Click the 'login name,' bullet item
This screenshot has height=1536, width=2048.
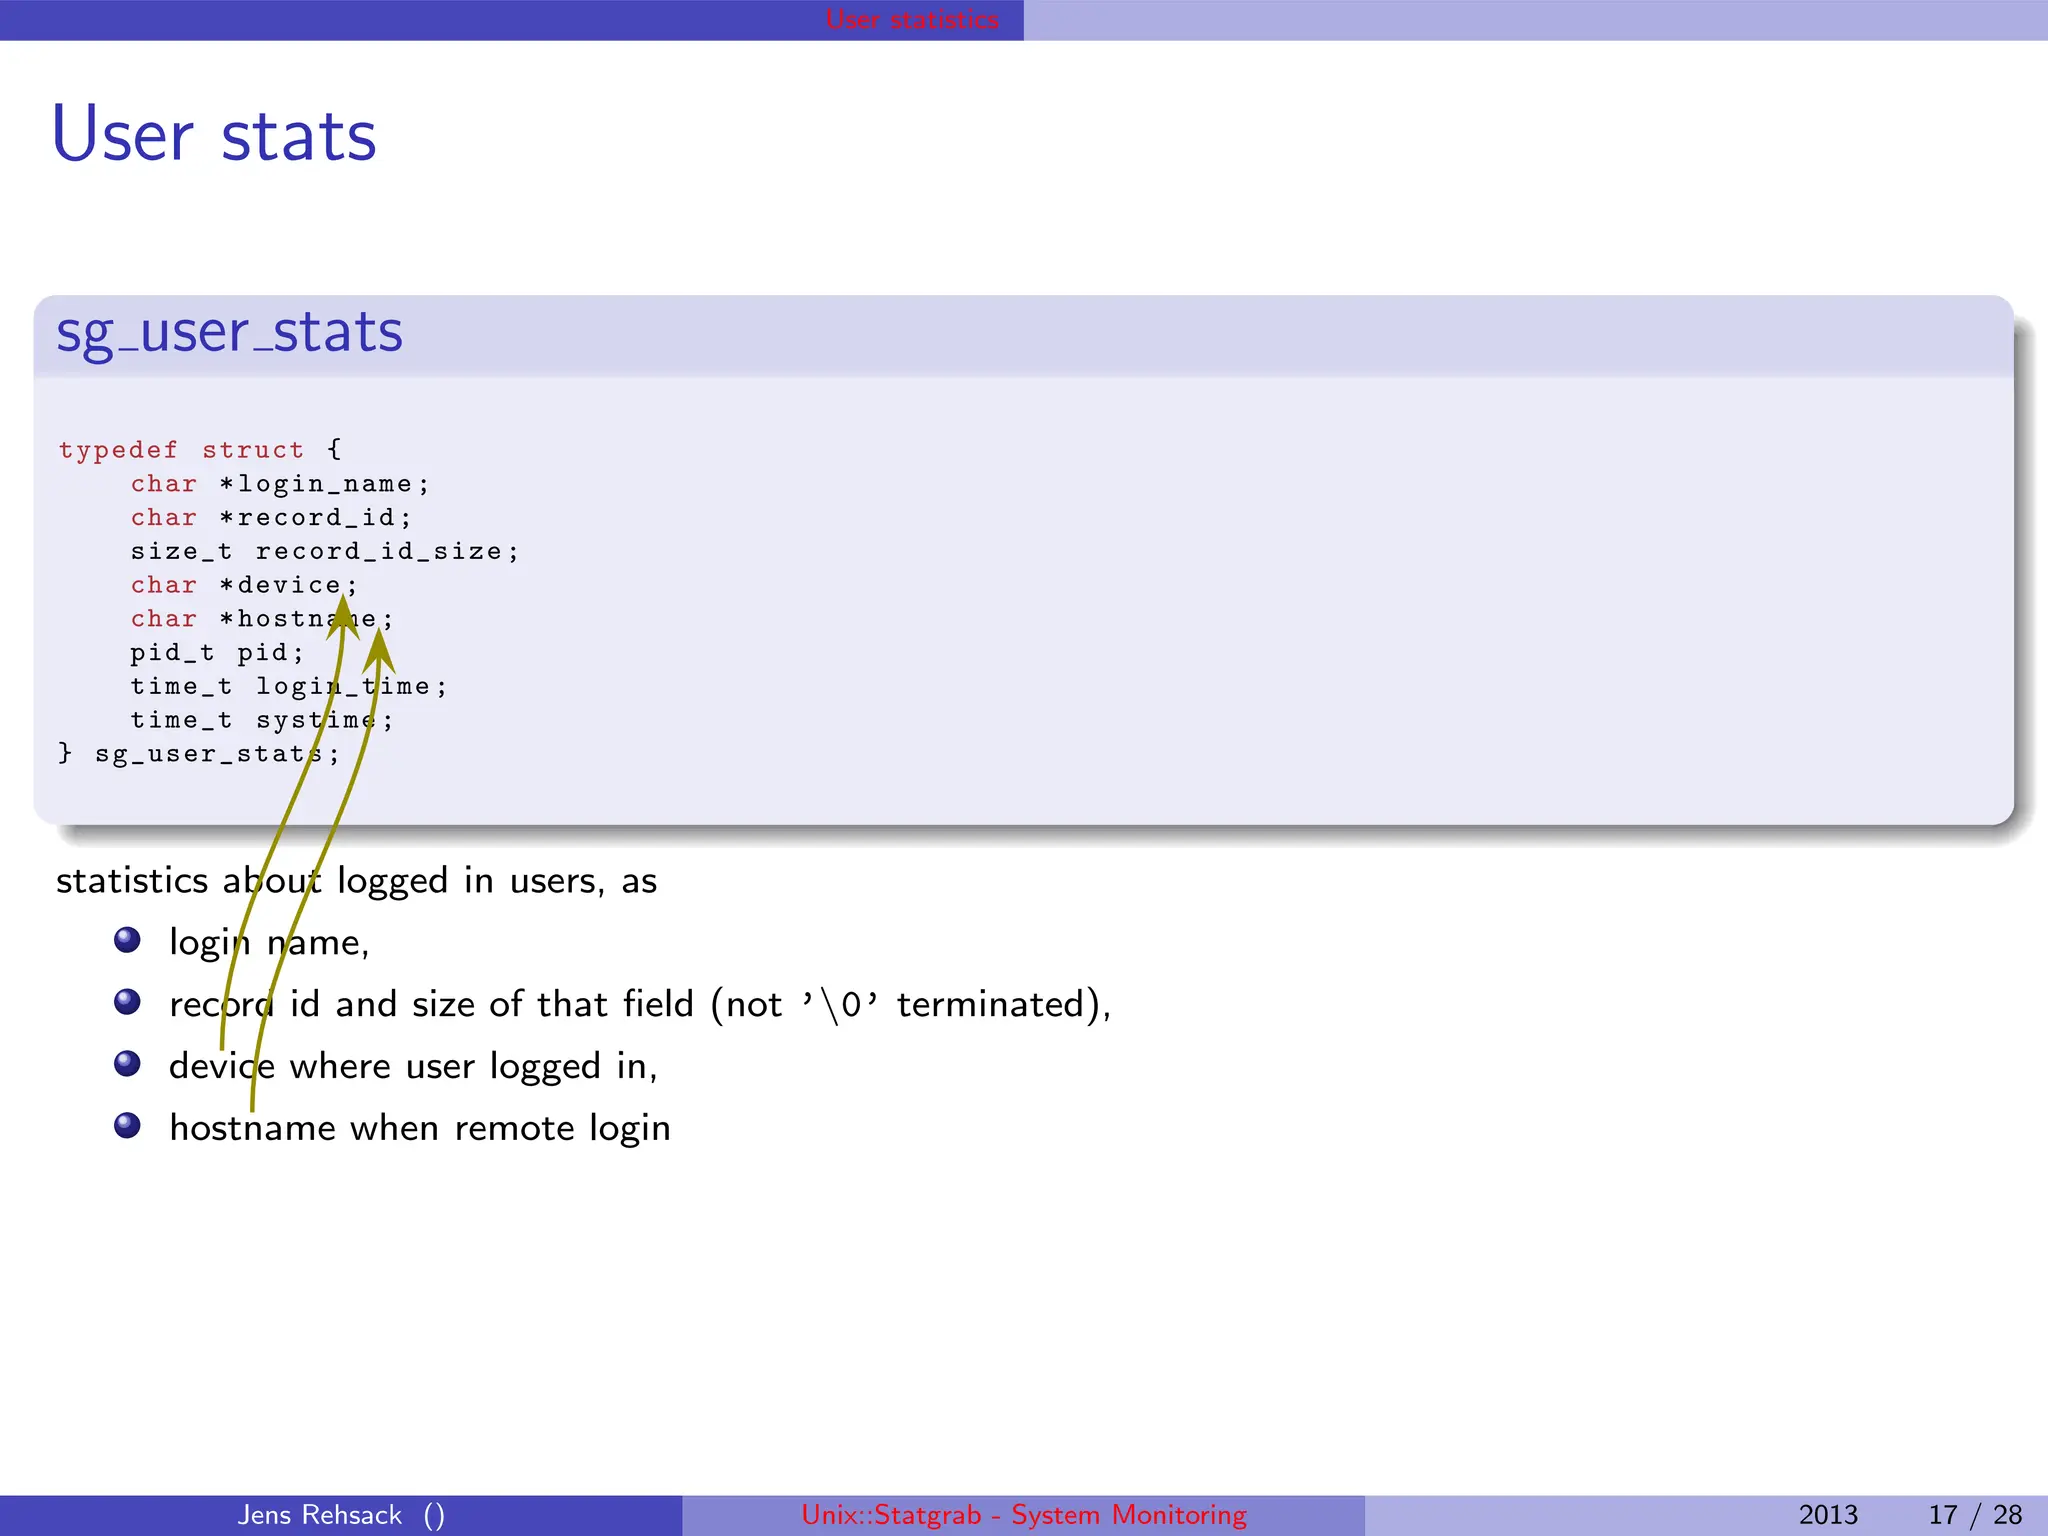[x=269, y=942]
